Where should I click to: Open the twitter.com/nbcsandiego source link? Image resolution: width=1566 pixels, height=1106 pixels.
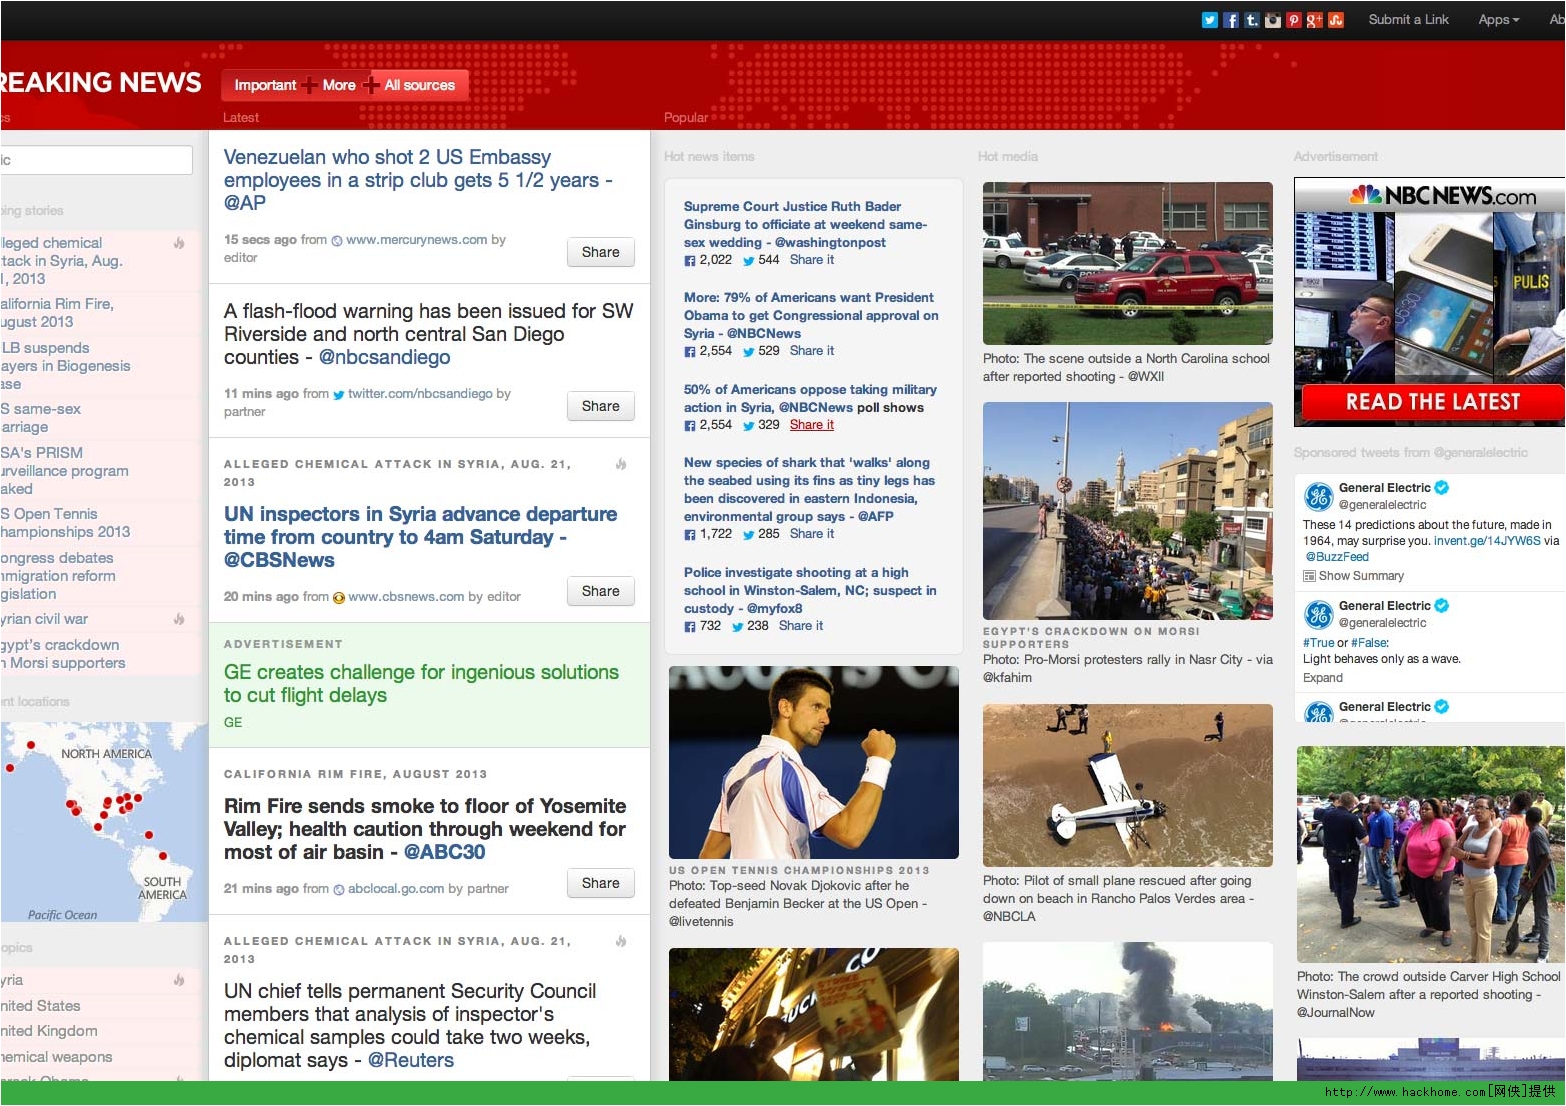pyautogui.click(x=420, y=394)
